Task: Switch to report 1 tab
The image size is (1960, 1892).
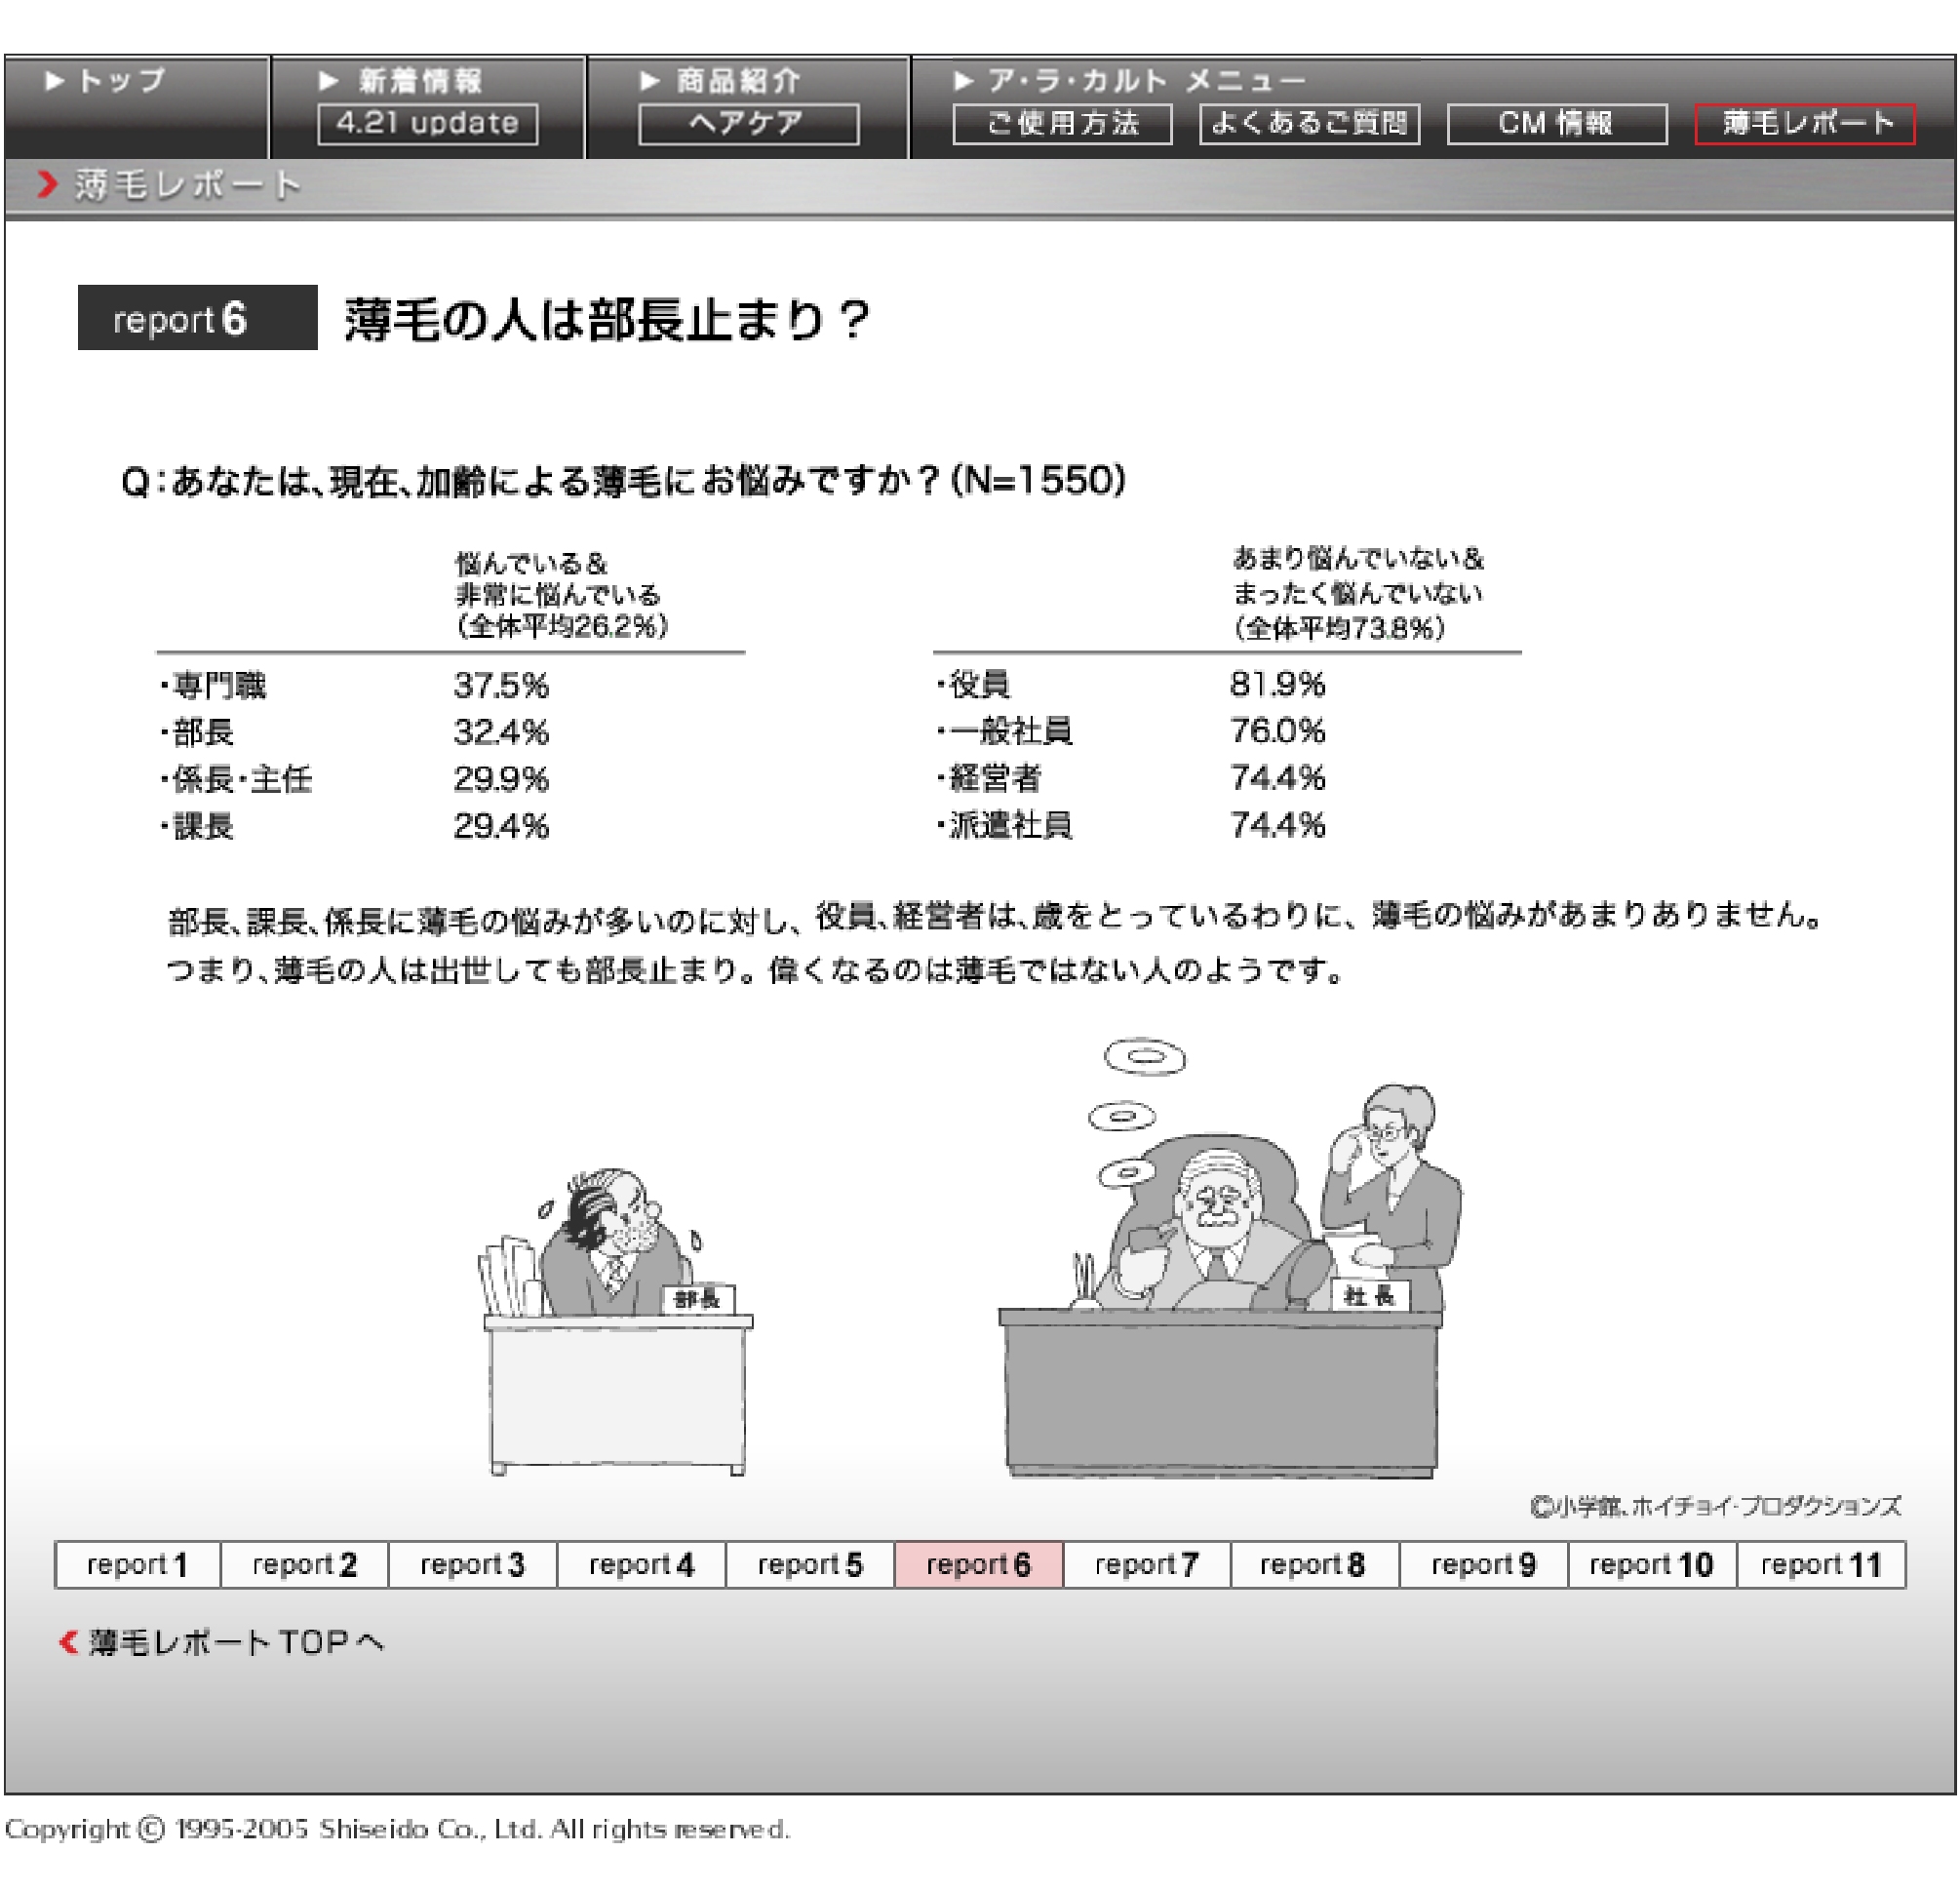Action: pos(137,1564)
